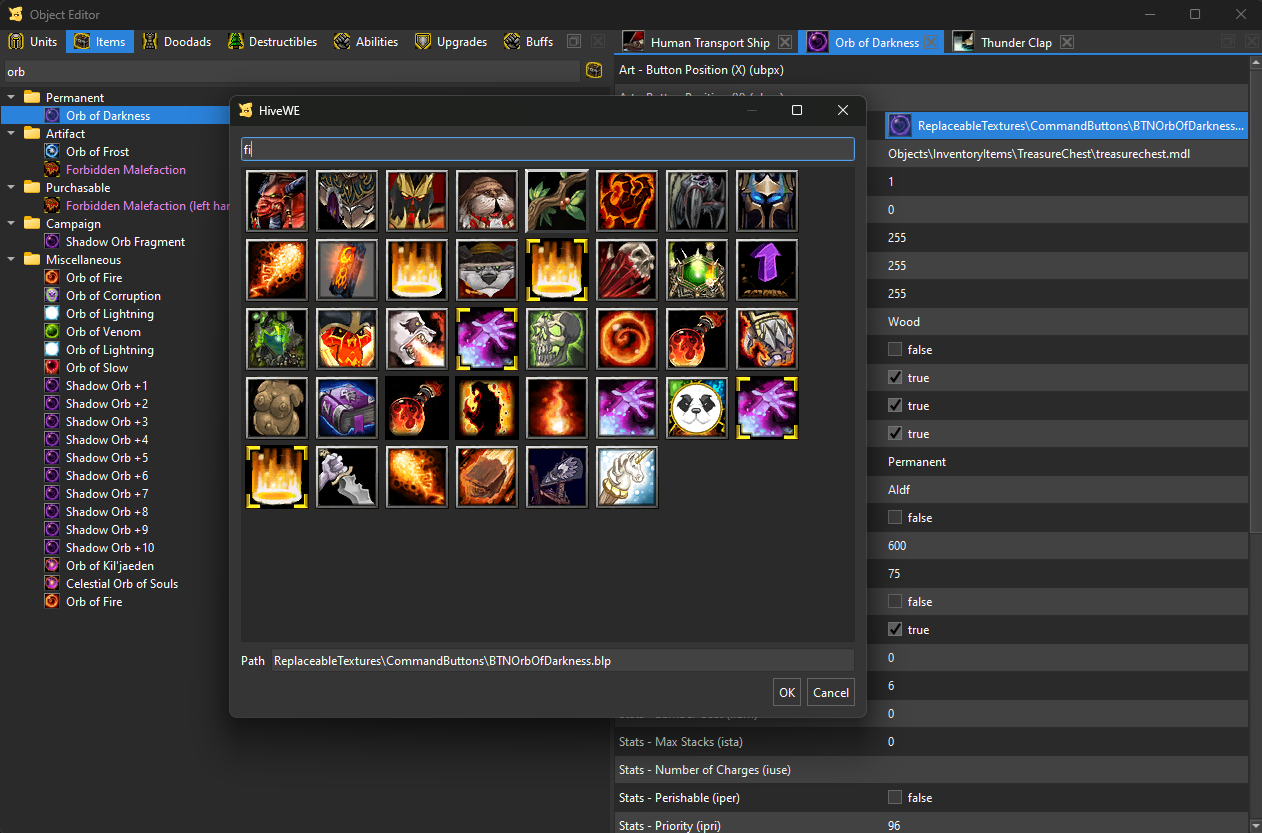This screenshot has height=833, width=1262.
Task: Choose the clay idol statue icon
Action: [277, 408]
